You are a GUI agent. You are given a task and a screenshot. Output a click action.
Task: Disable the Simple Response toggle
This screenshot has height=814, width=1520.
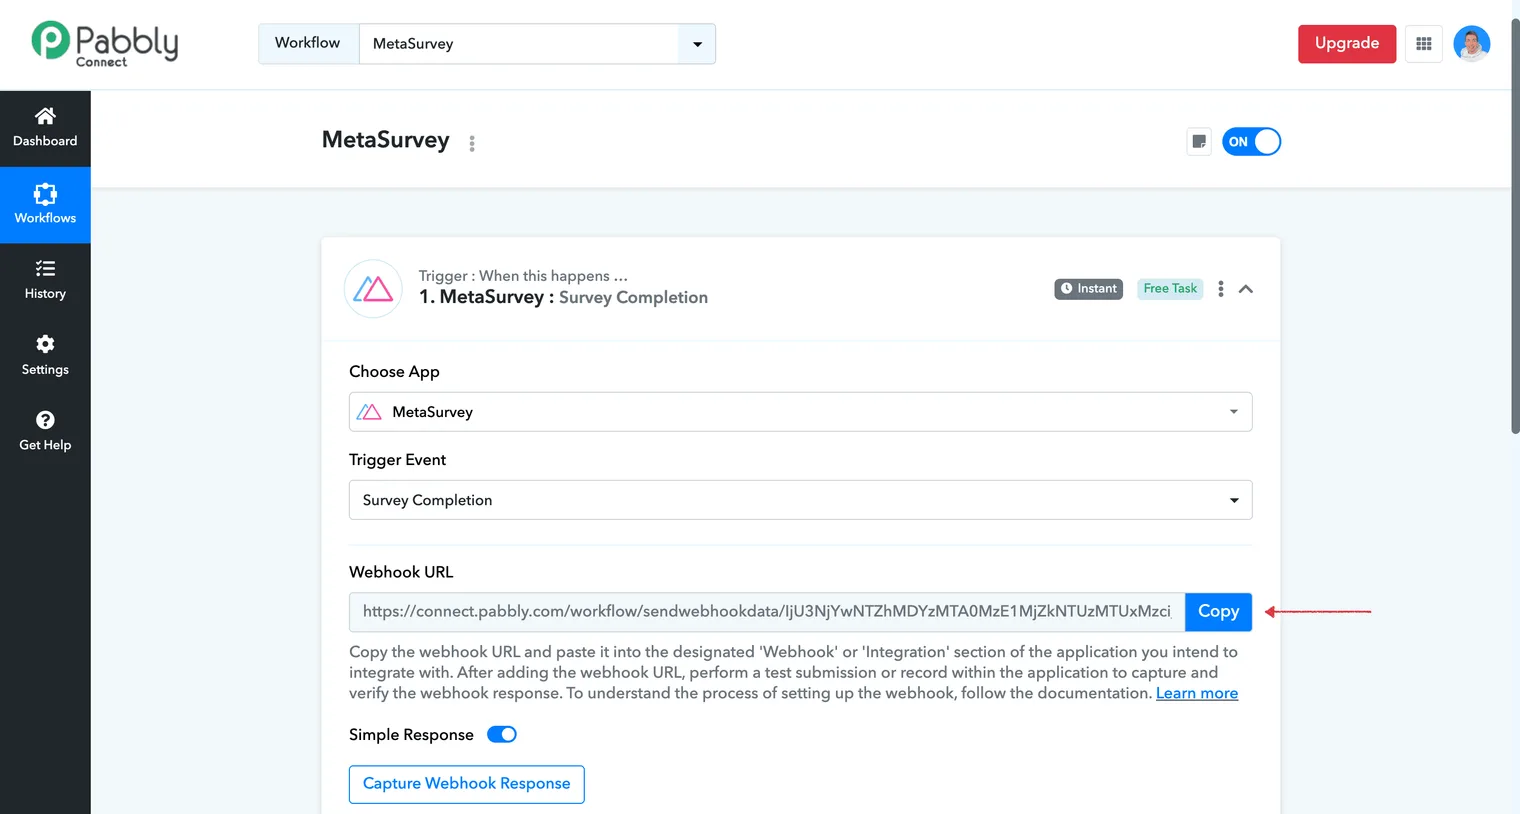(502, 735)
